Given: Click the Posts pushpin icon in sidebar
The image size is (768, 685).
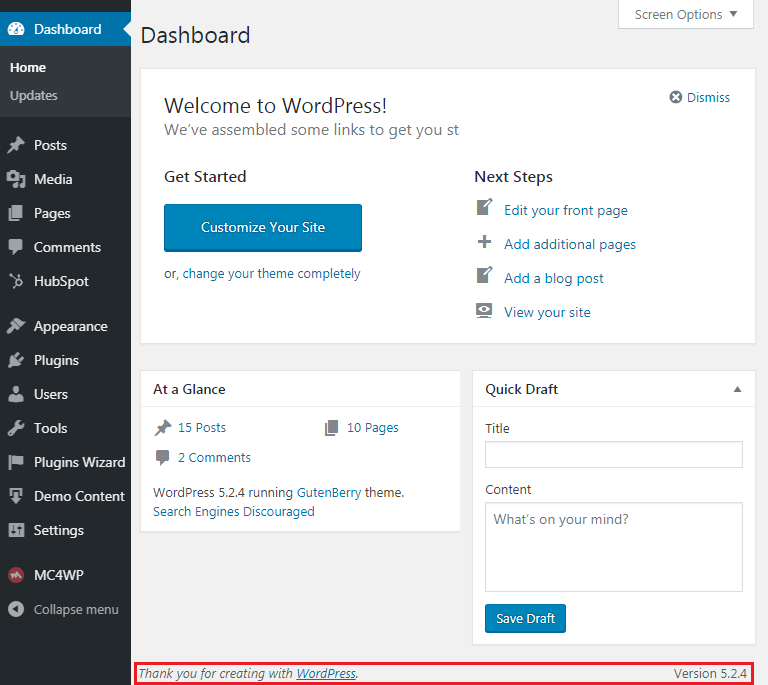Looking at the screenshot, I should [x=16, y=145].
